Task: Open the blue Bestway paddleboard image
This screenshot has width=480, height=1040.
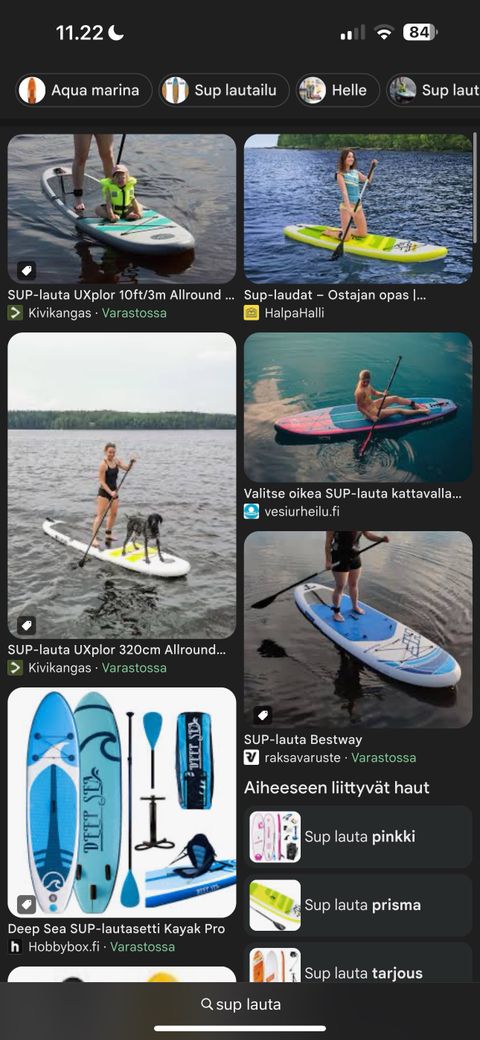Action: click(x=358, y=629)
